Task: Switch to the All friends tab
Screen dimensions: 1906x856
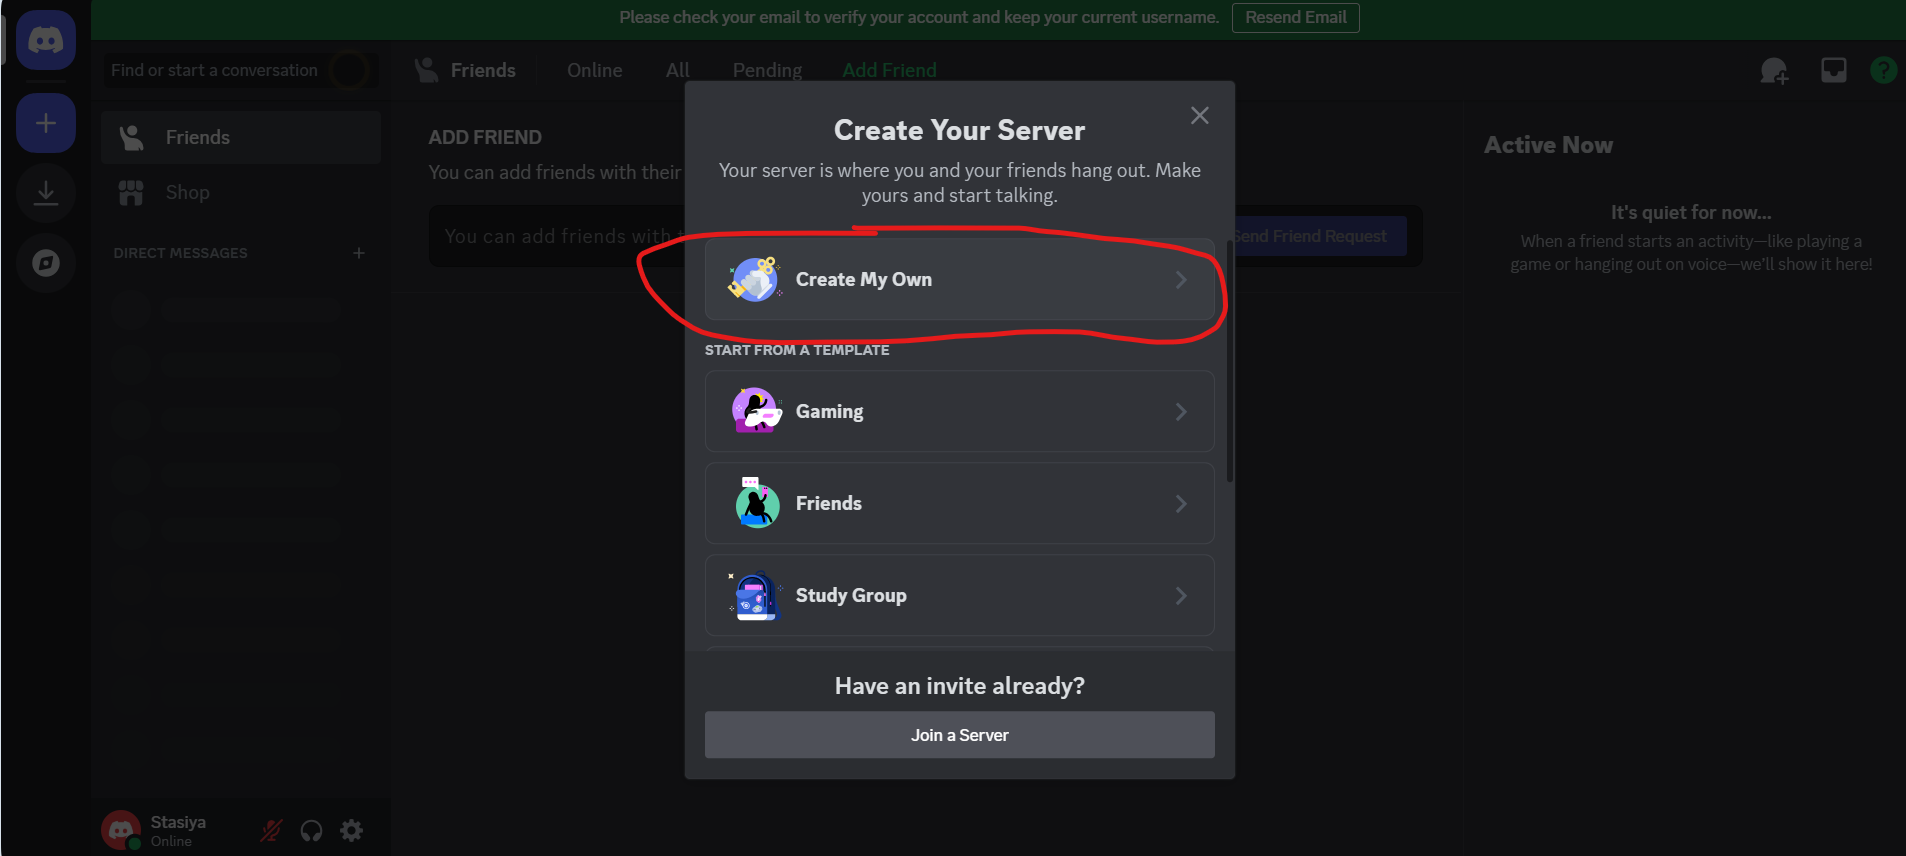Action: click(x=678, y=70)
